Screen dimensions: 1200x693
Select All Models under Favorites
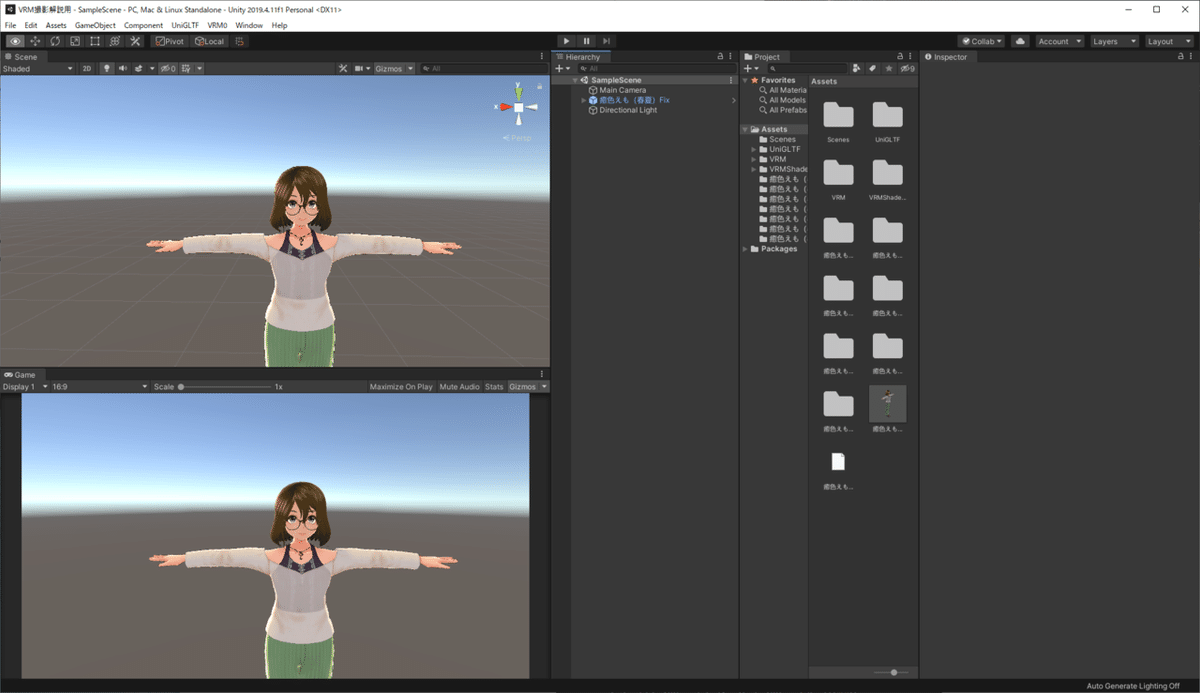[787, 100]
